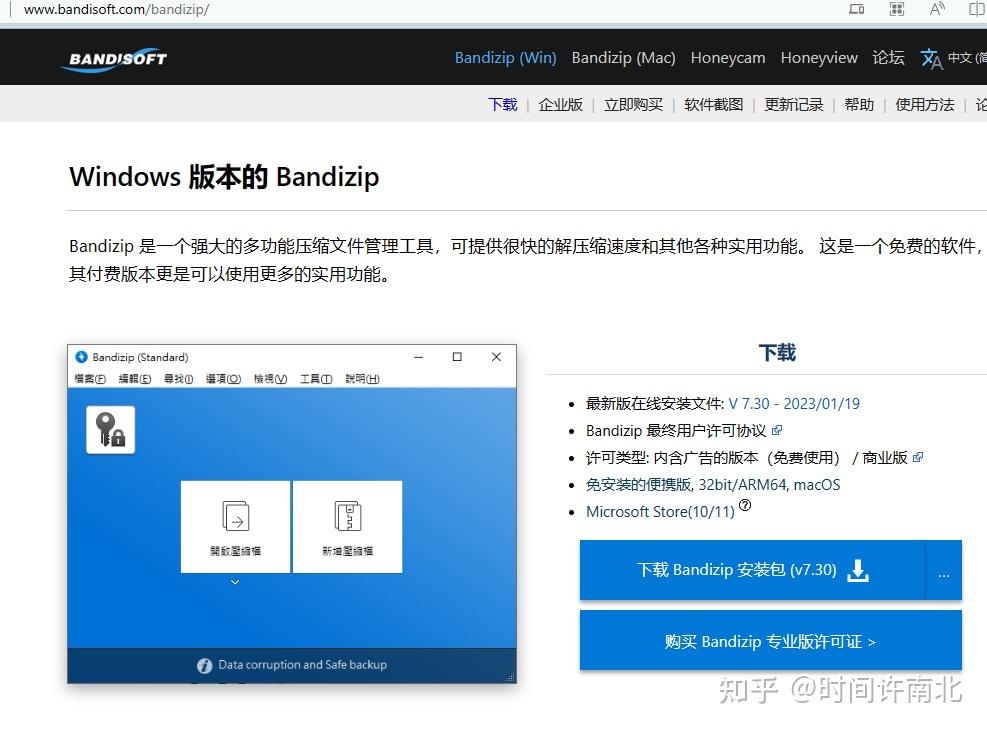
Task: Click the info icon beside Data corruption message
Action: tap(205, 664)
